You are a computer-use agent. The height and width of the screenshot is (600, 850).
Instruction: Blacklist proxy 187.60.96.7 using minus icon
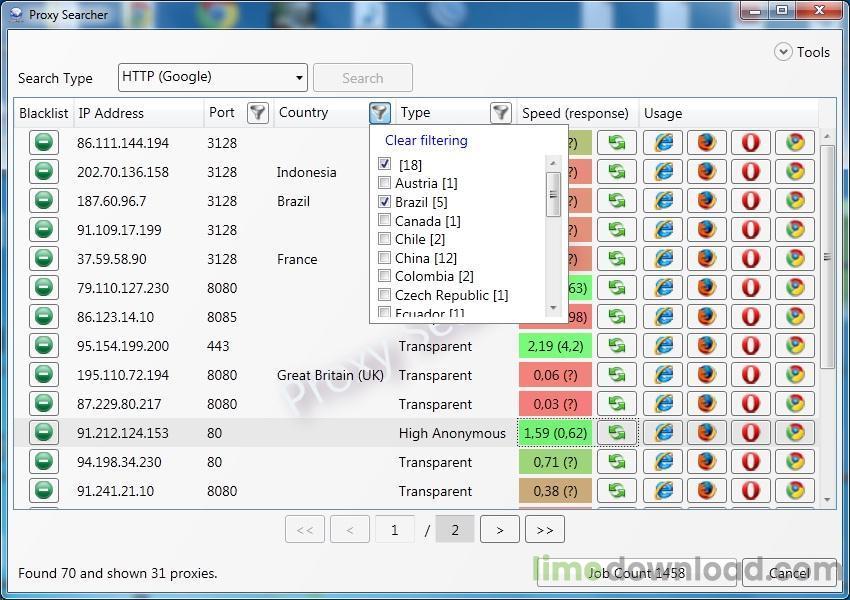coord(43,201)
